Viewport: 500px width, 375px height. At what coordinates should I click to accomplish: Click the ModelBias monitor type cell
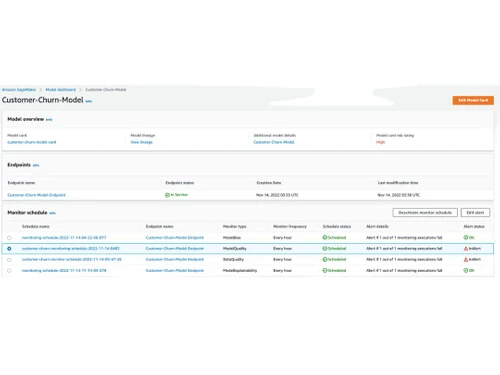(232, 238)
